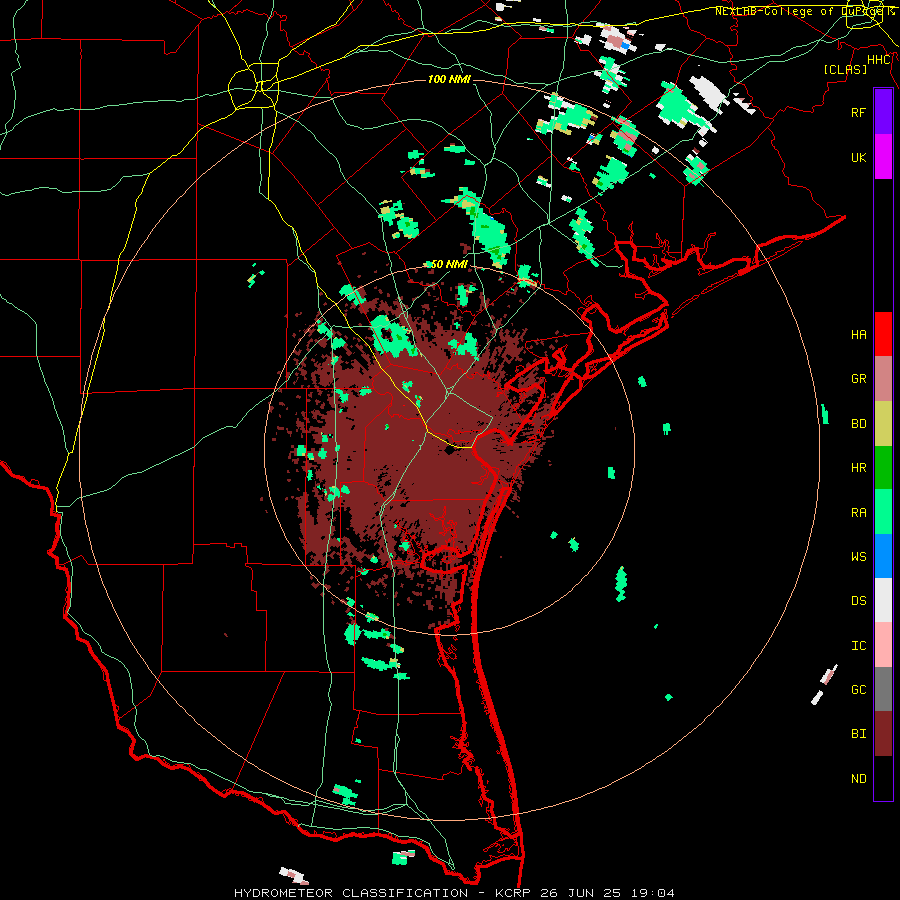Screen dimensions: 900x900
Task: Select the GR graupel color swatch
Action: (883, 378)
